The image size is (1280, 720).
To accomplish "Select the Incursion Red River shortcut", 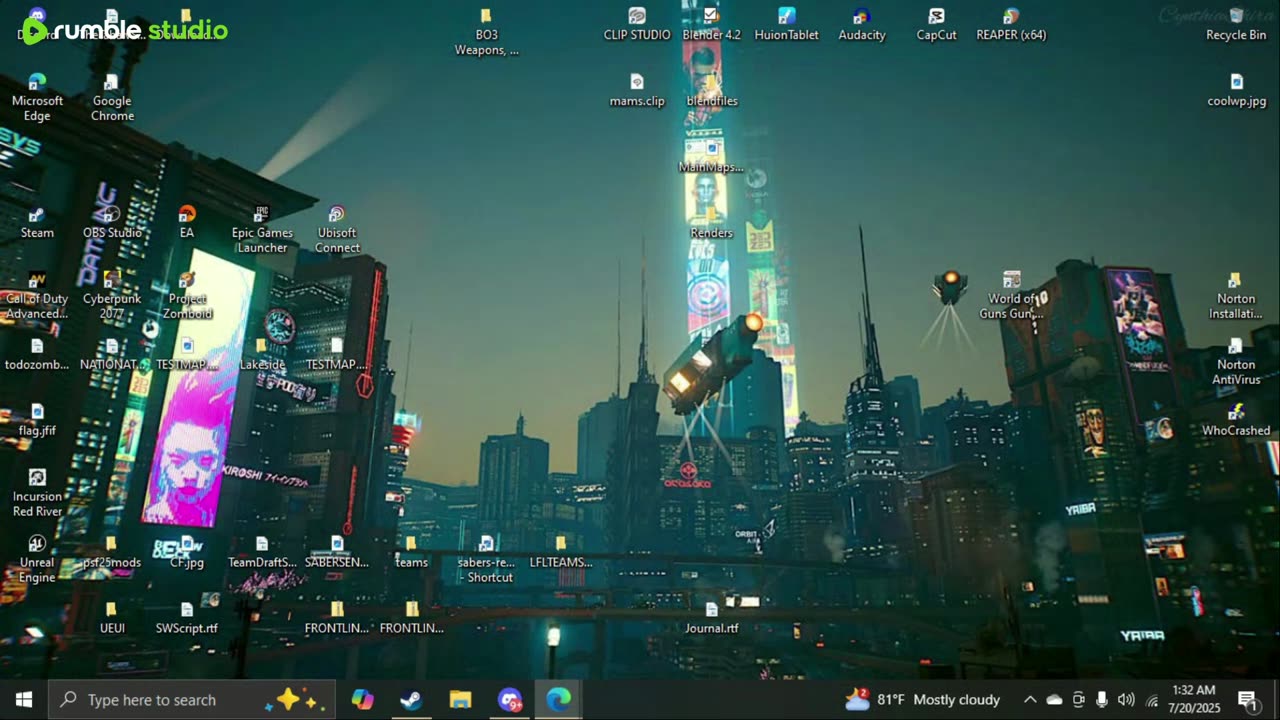I will (x=37, y=493).
